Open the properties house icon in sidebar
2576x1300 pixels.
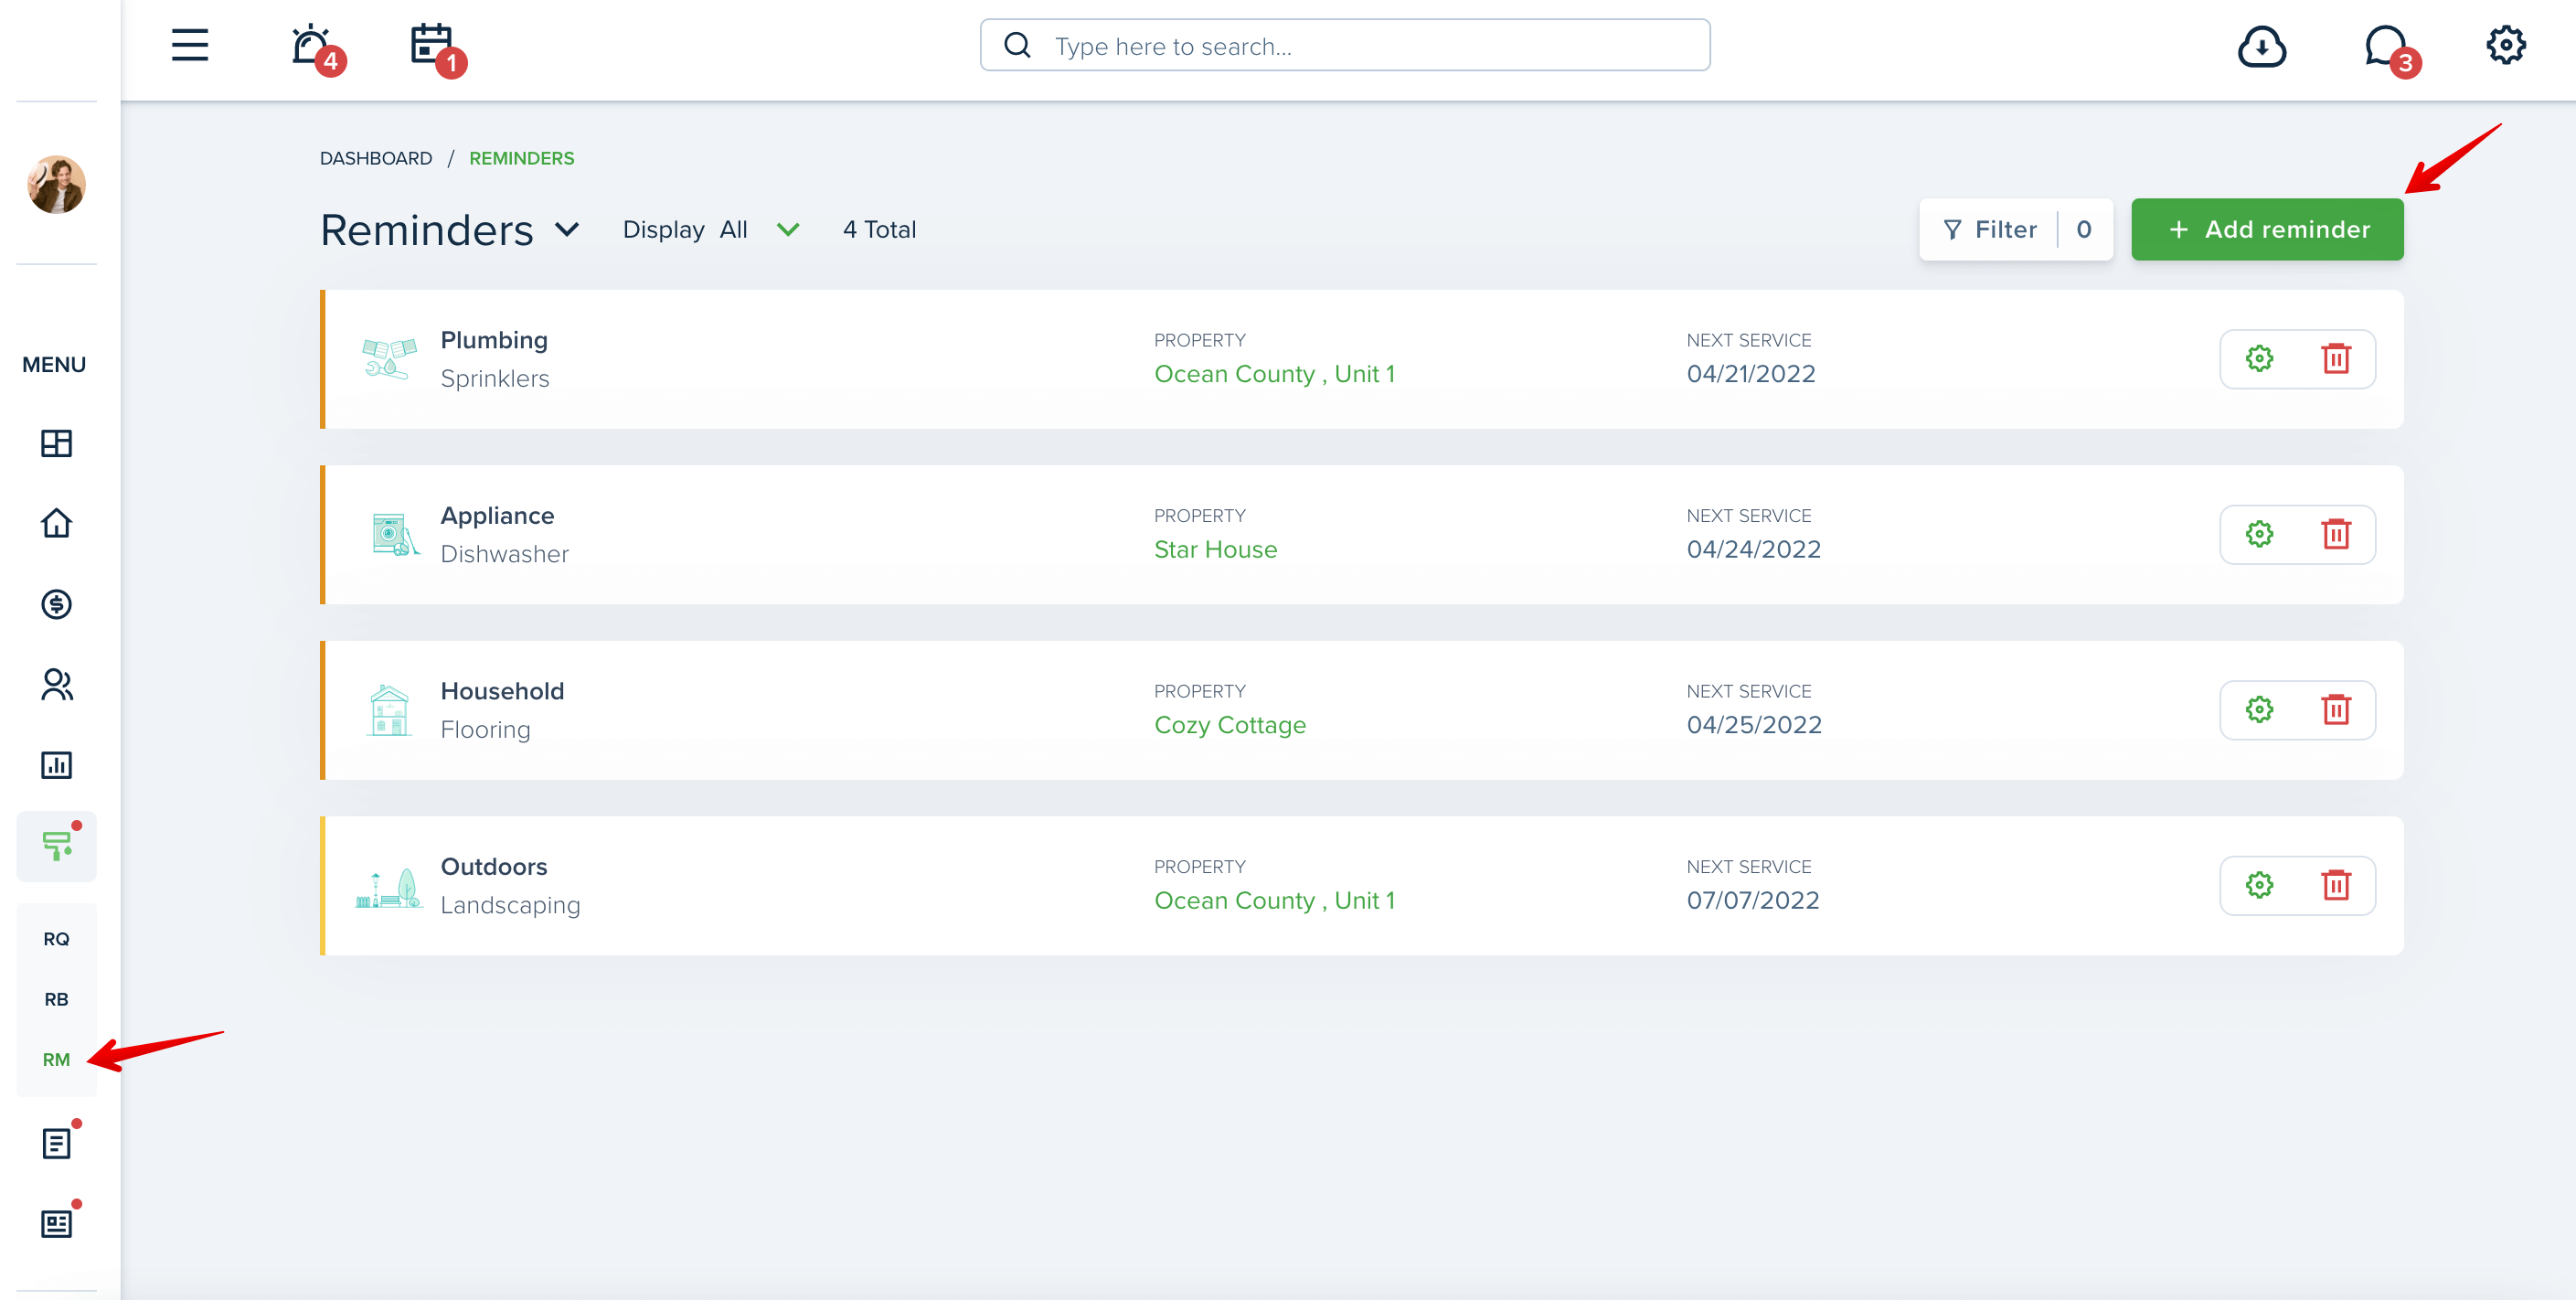56,523
